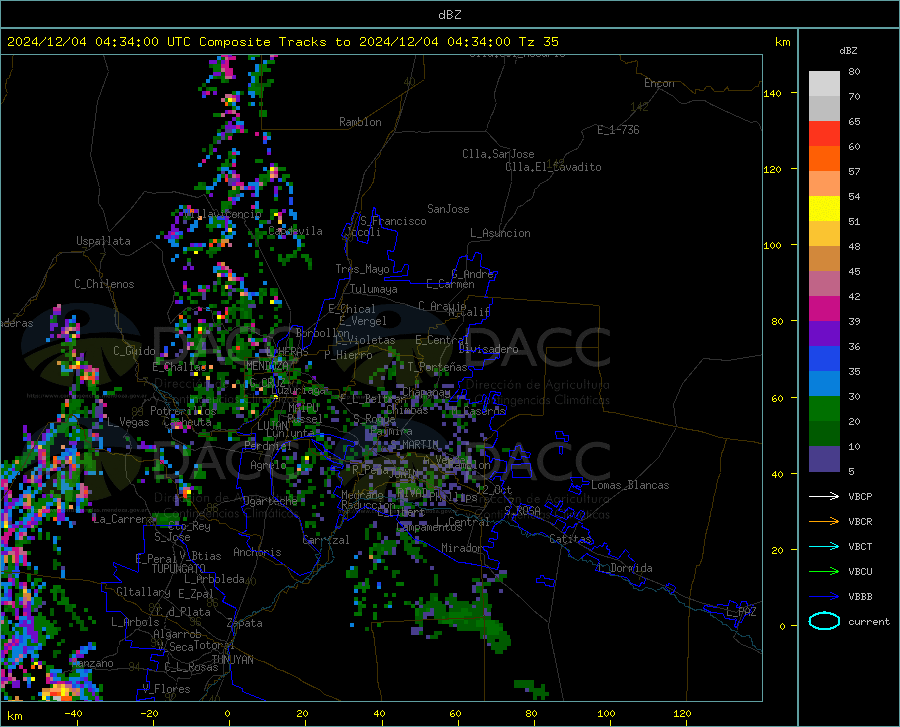900x727 pixels.
Task: Click the cyan VBCT arrow legend icon
Action: [824, 546]
